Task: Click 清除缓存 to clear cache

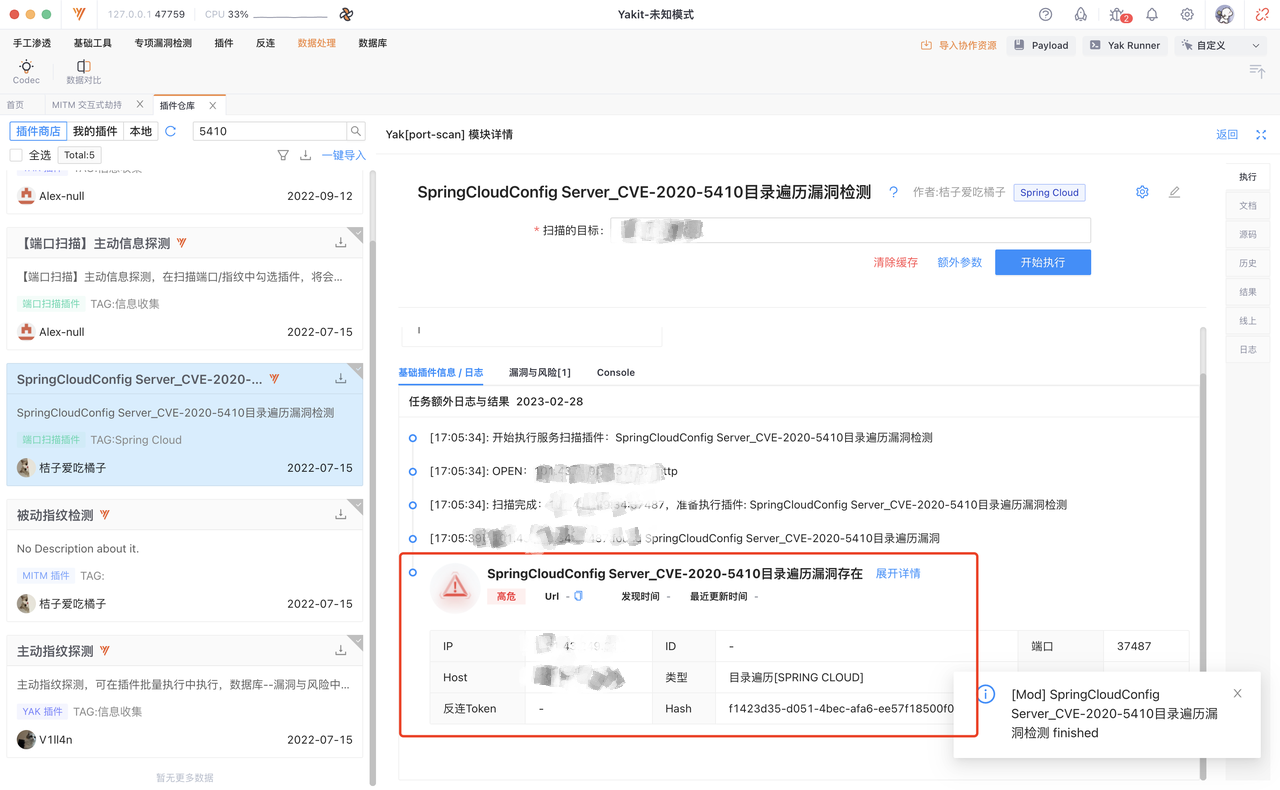Action: pos(895,262)
